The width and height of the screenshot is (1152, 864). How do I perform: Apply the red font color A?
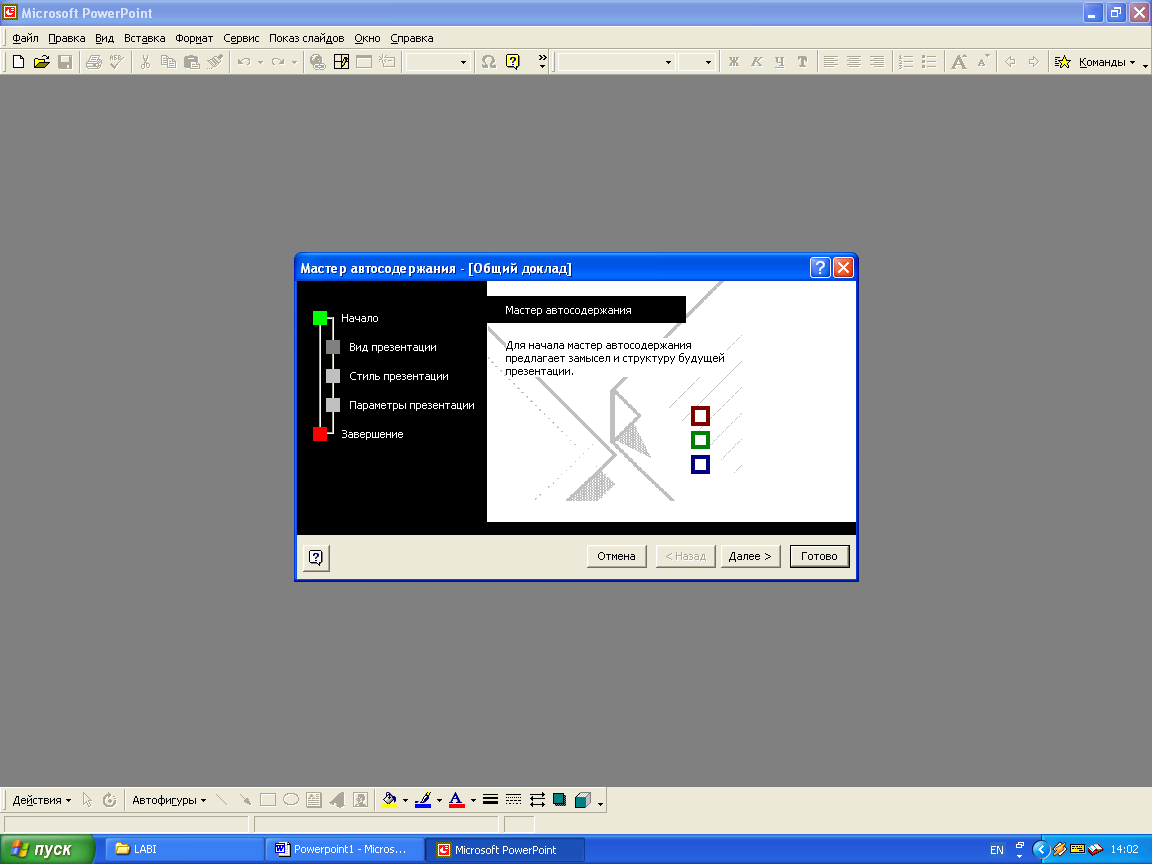coord(456,800)
